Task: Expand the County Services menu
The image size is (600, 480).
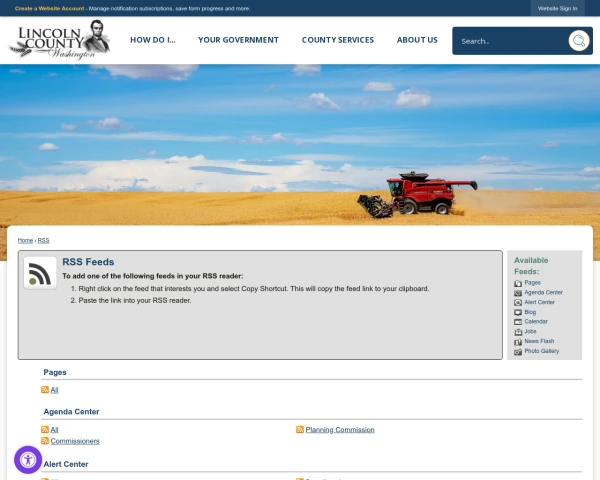Action: (x=338, y=40)
